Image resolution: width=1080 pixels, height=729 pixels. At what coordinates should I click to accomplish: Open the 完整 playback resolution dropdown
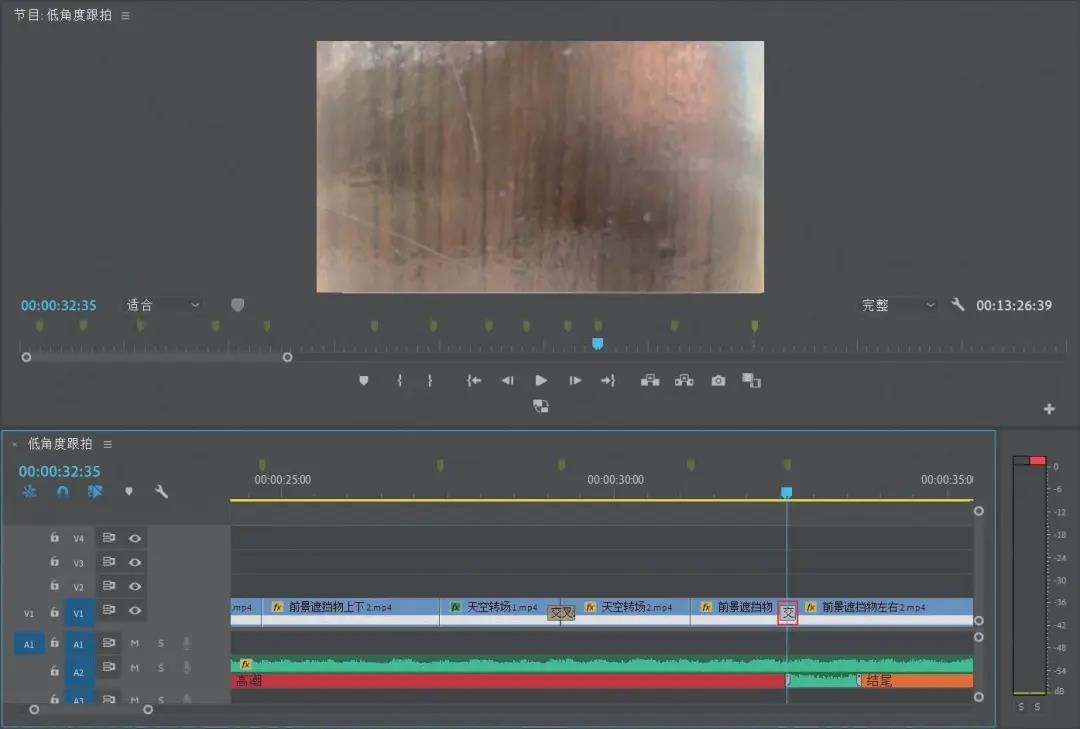pyautogui.click(x=898, y=305)
